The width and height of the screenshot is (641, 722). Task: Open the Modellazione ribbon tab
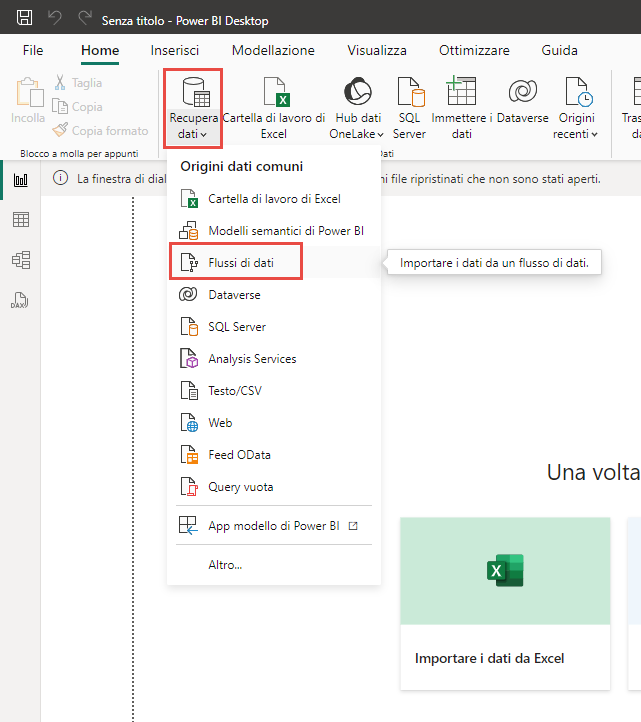click(273, 50)
